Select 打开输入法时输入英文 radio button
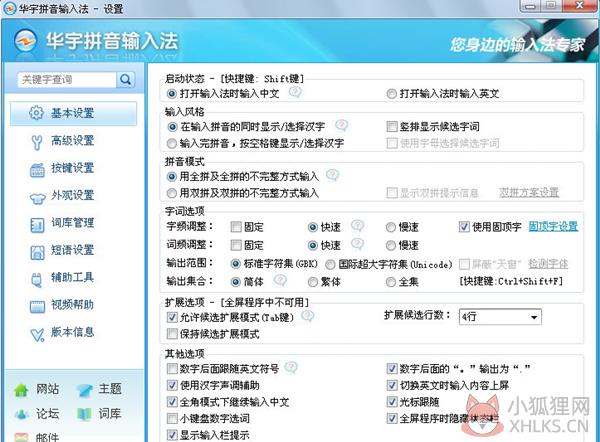 click(391, 94)
